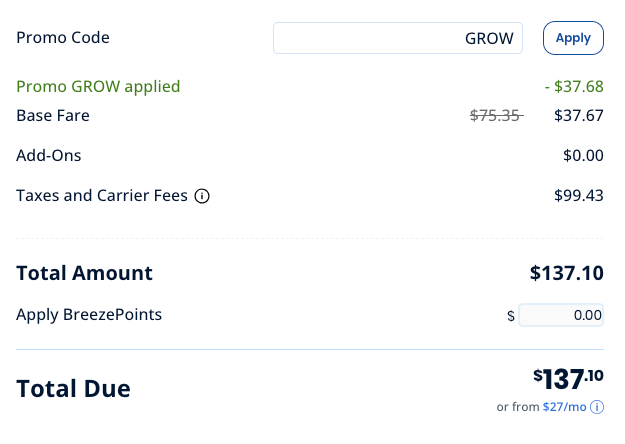The height and width of the screenshot is (444, 625).
Task: Click the Promo Code label
Action: tap(63, 37)
